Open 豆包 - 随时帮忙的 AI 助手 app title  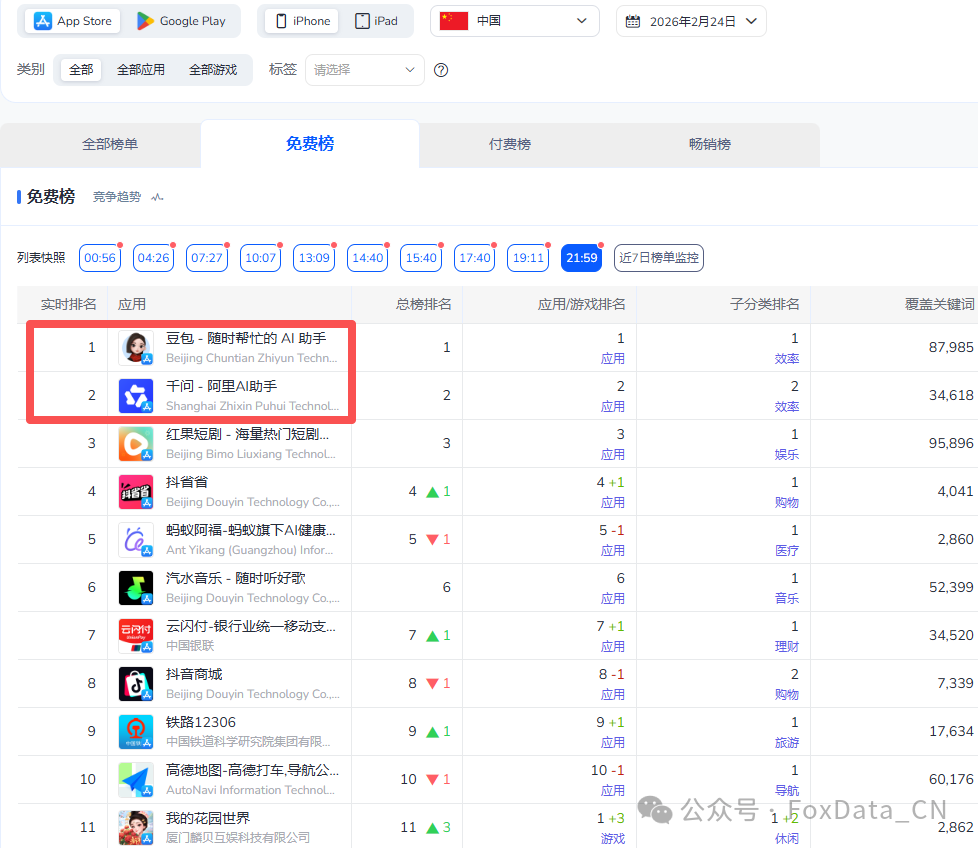(246, 338)
